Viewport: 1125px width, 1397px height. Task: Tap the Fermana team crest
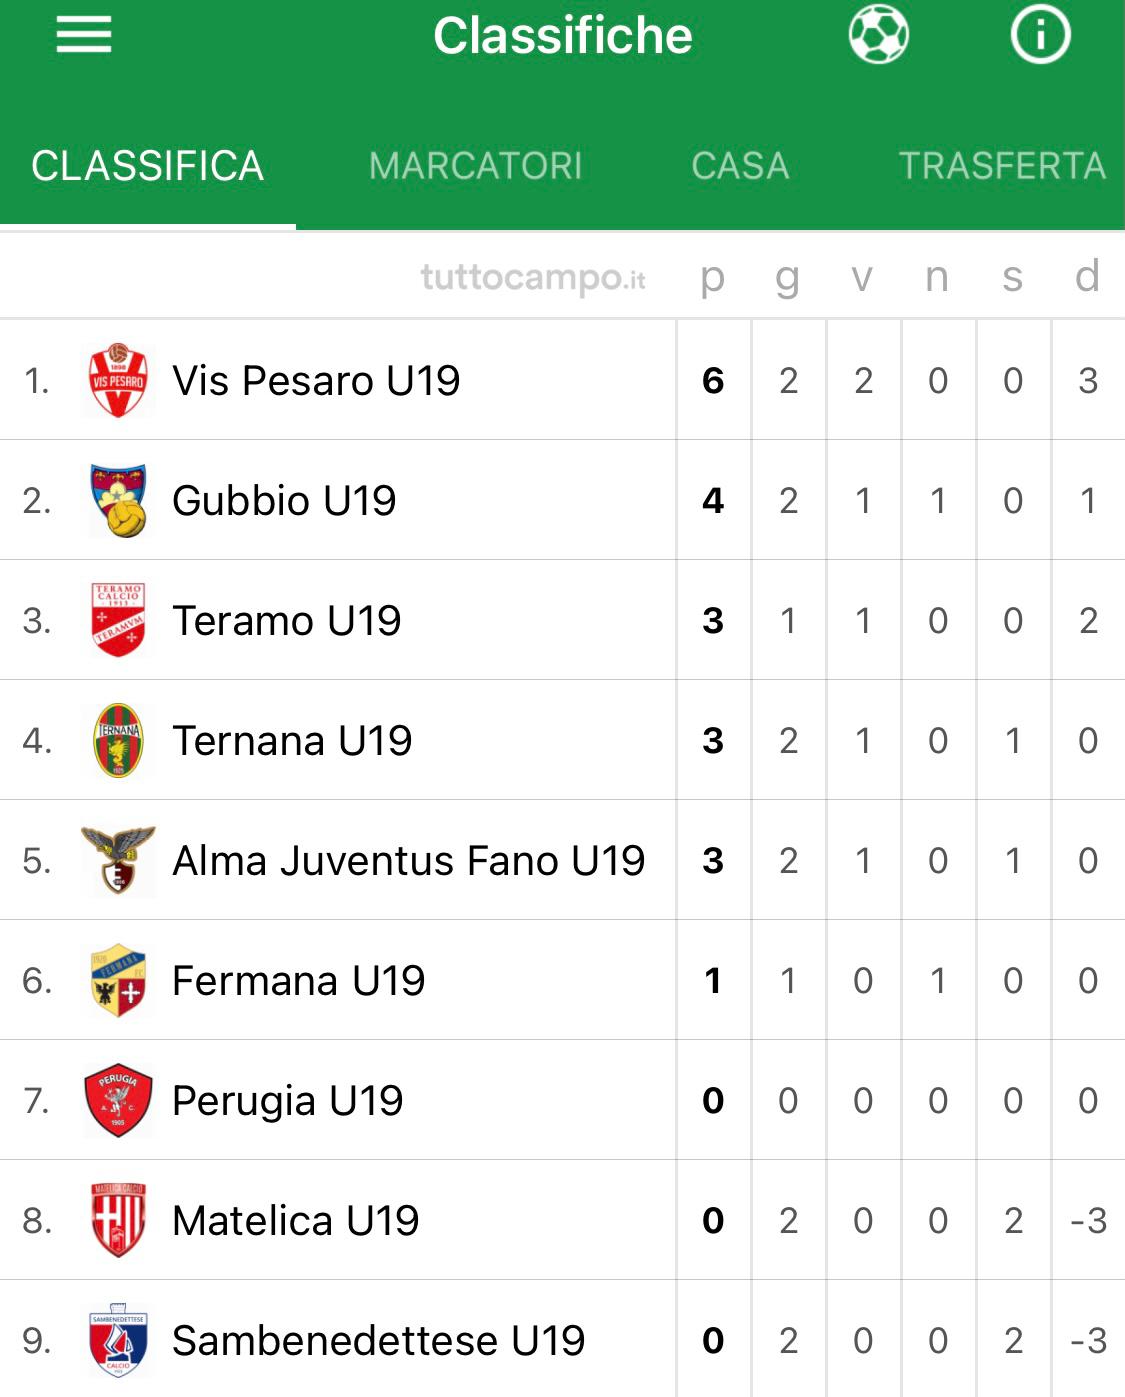click(118, 980)
